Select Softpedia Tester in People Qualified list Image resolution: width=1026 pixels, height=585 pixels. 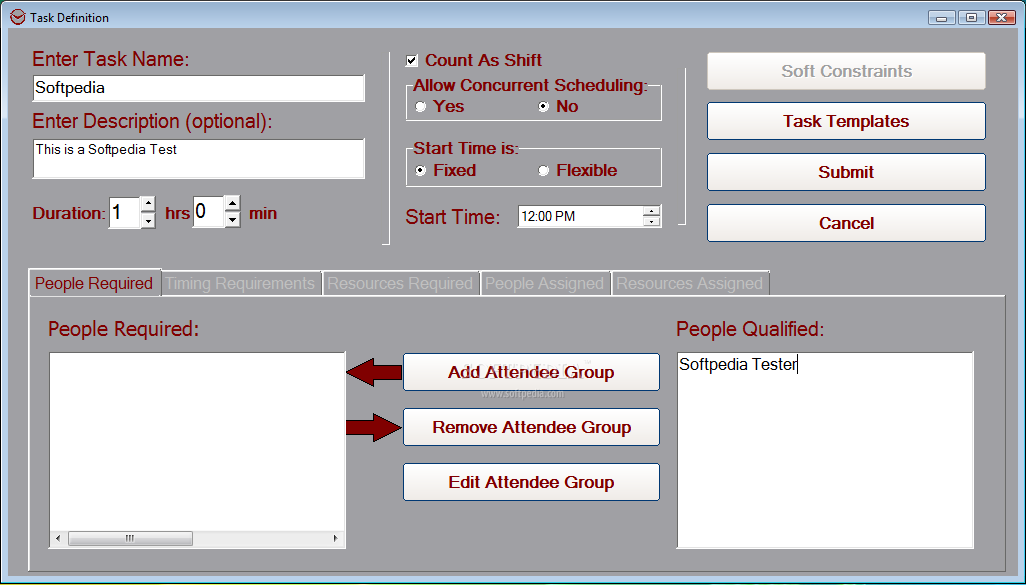(738, 365)
